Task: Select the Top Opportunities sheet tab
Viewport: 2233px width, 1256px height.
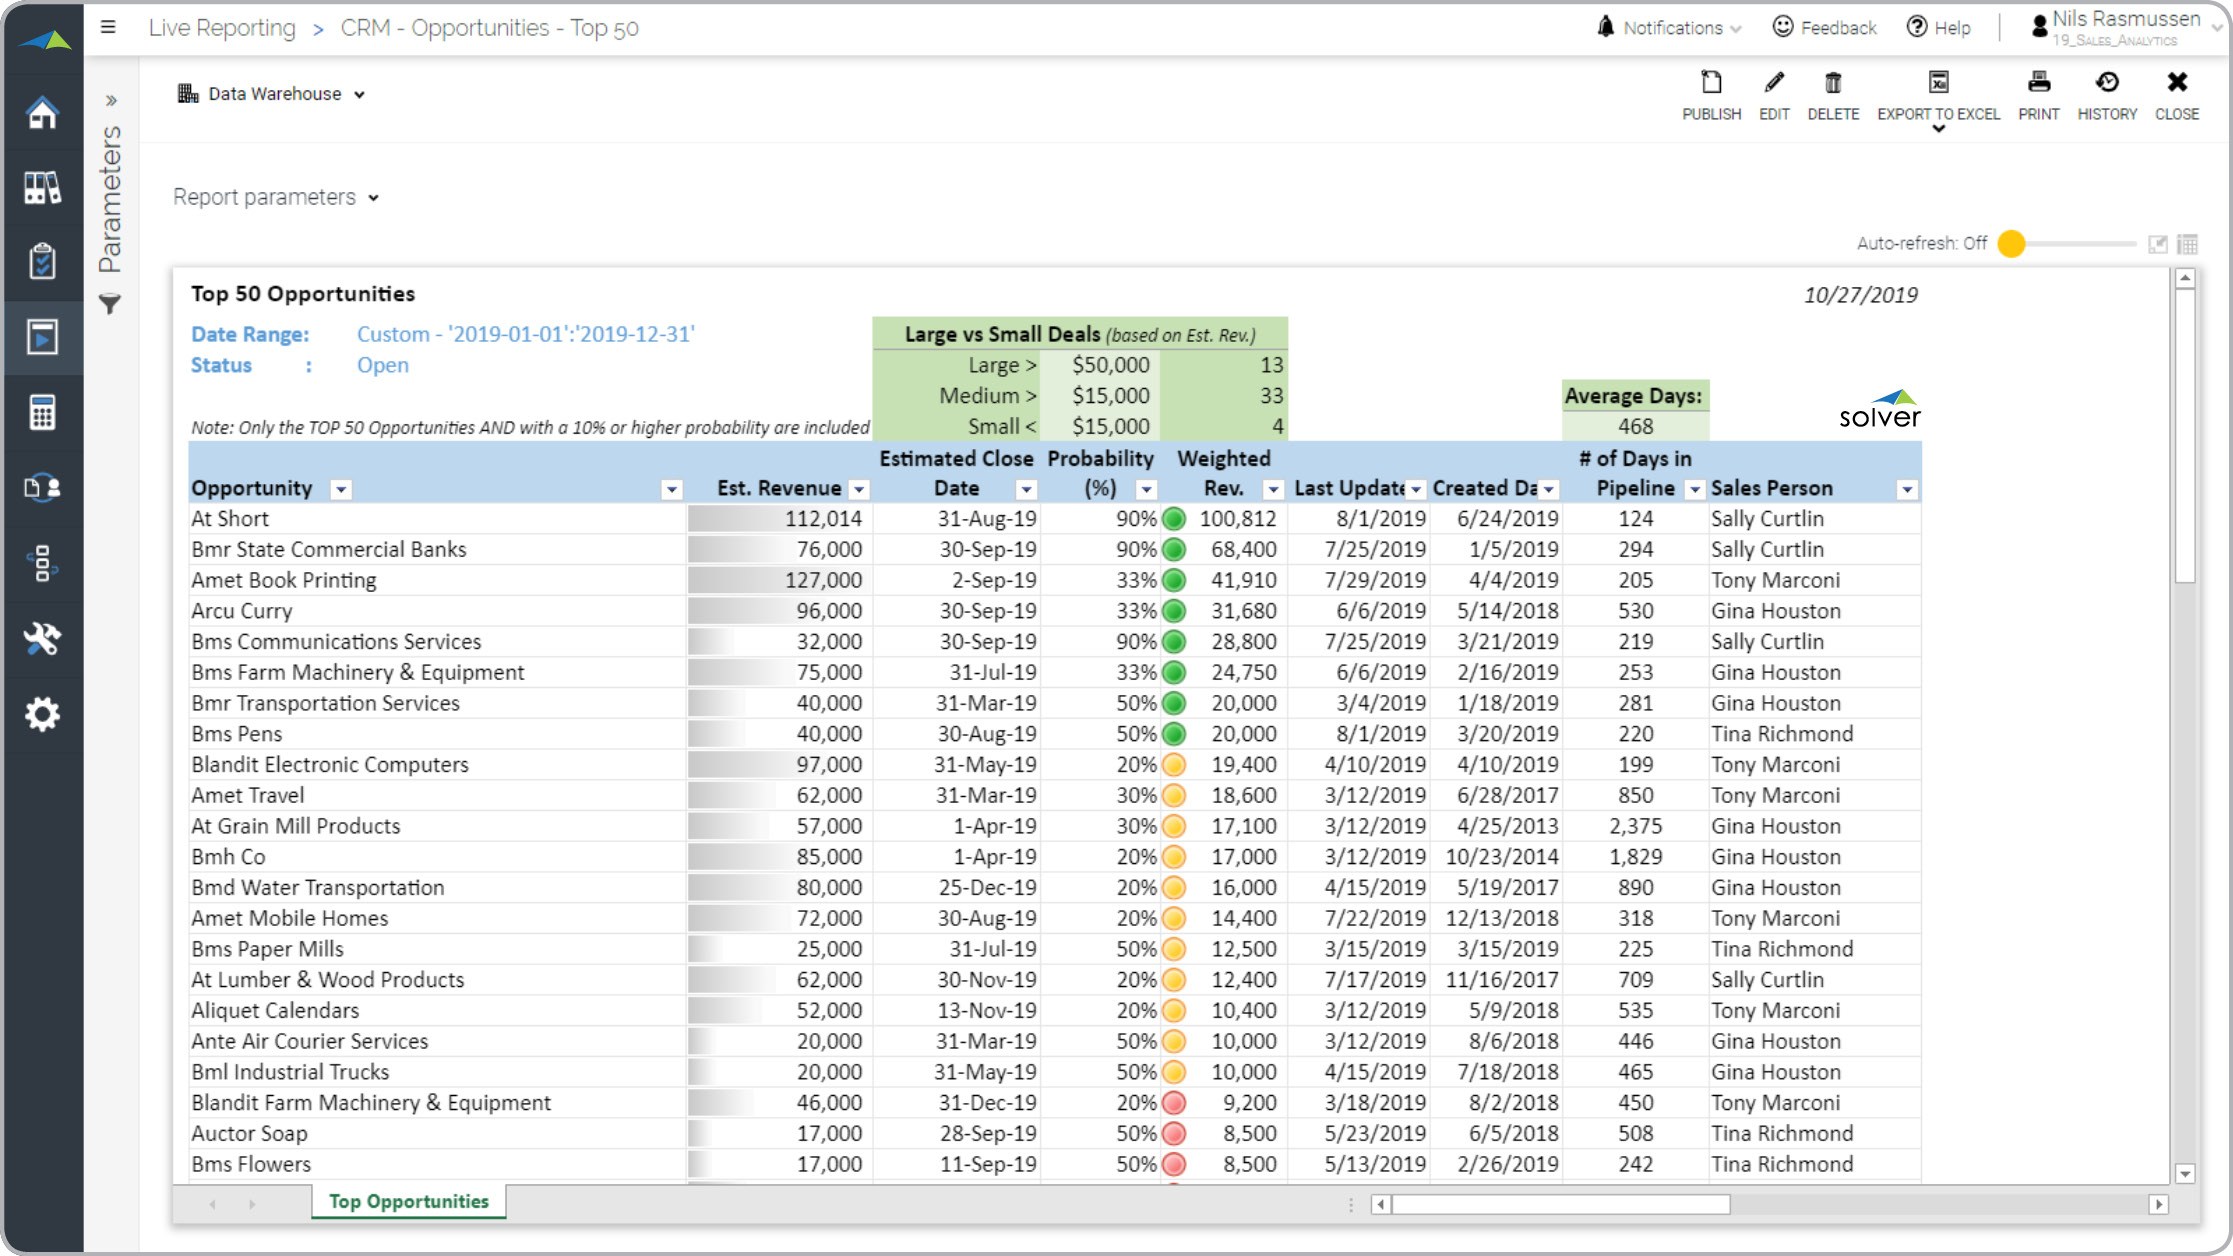Action: point(408,1201)
